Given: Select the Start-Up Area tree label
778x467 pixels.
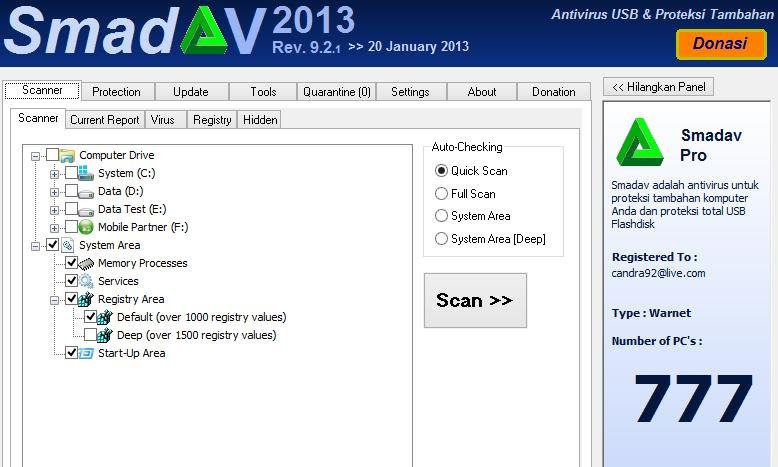Looking at the screenshot, I should pos(131,353).
